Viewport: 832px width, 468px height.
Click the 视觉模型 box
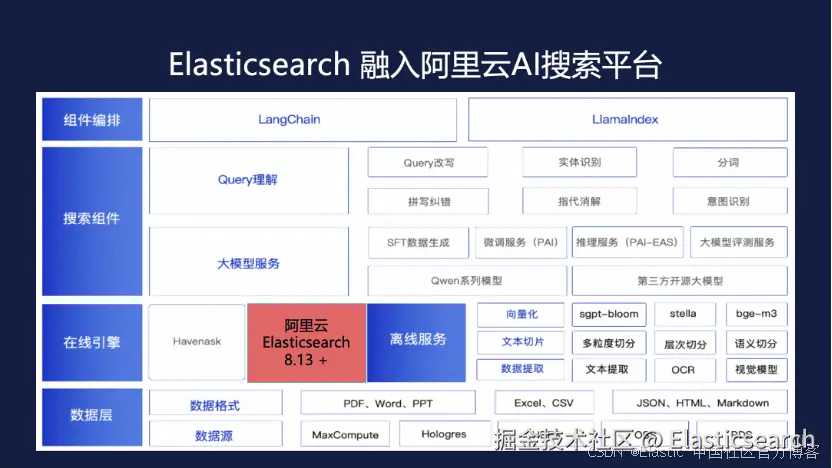(757, 370)
